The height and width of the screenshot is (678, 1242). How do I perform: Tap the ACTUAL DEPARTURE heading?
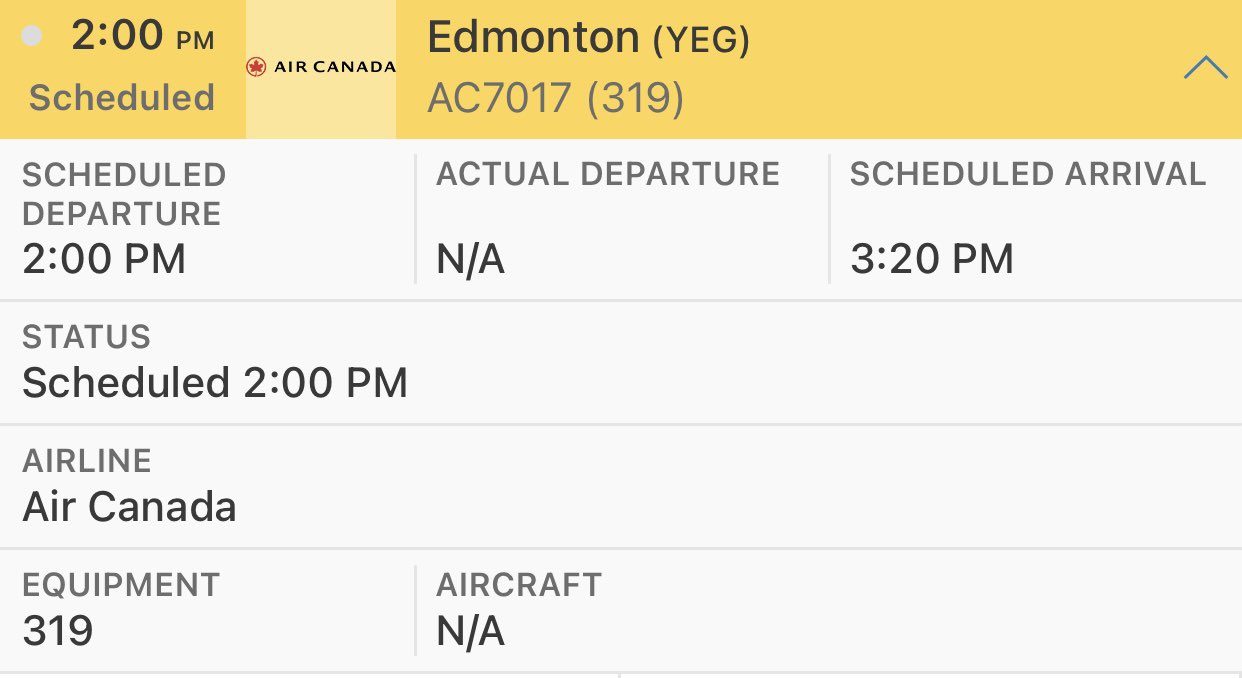[x=608, y=174]
